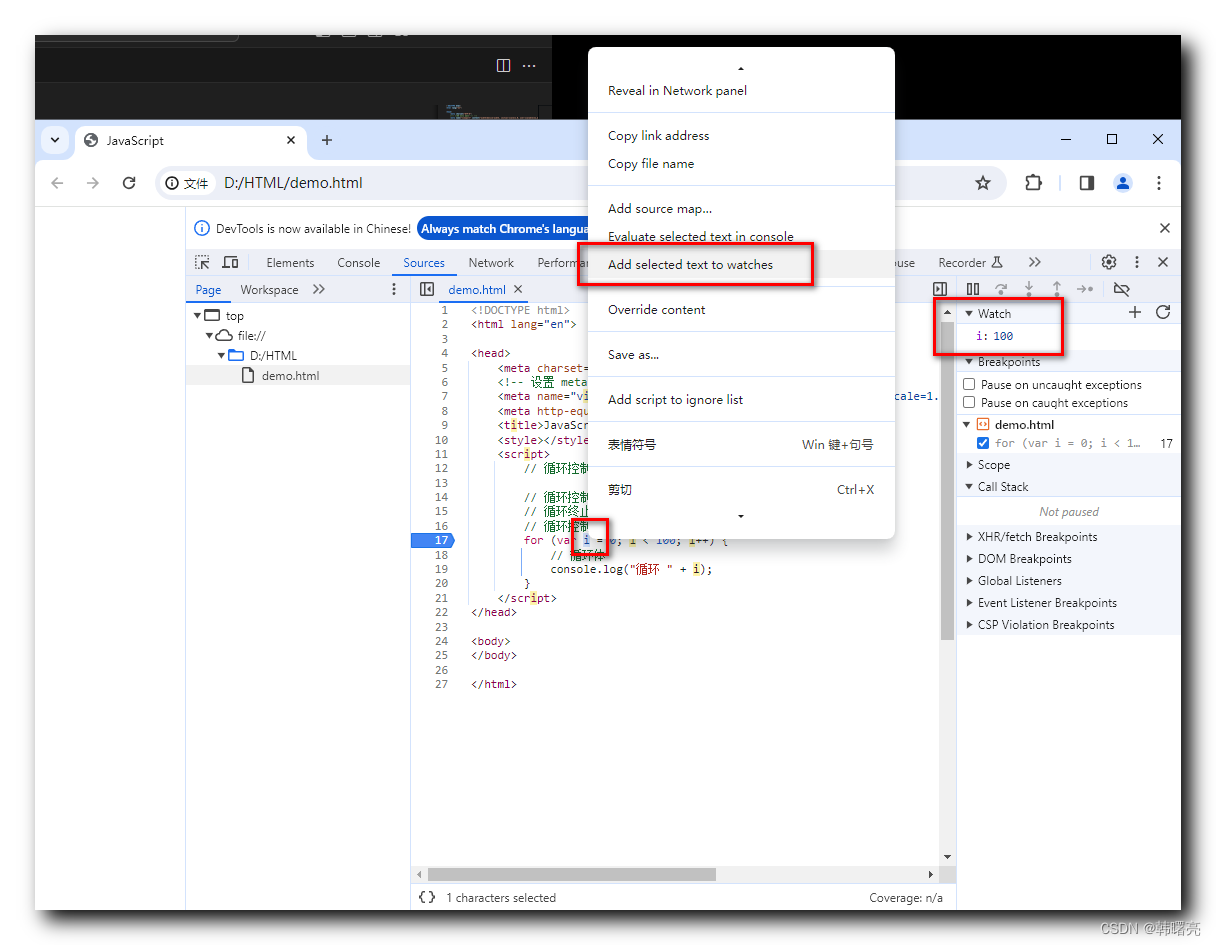Show more navigator tabs chevron
Viewport: 1216px width, 945px height.
(x=319, y=289)
